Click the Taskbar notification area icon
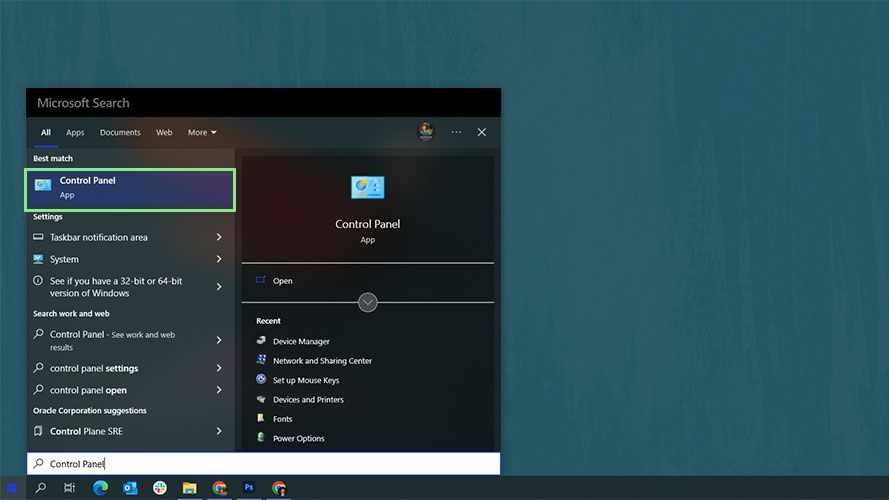This screenshot has width=889, height=500. [38, 236]
